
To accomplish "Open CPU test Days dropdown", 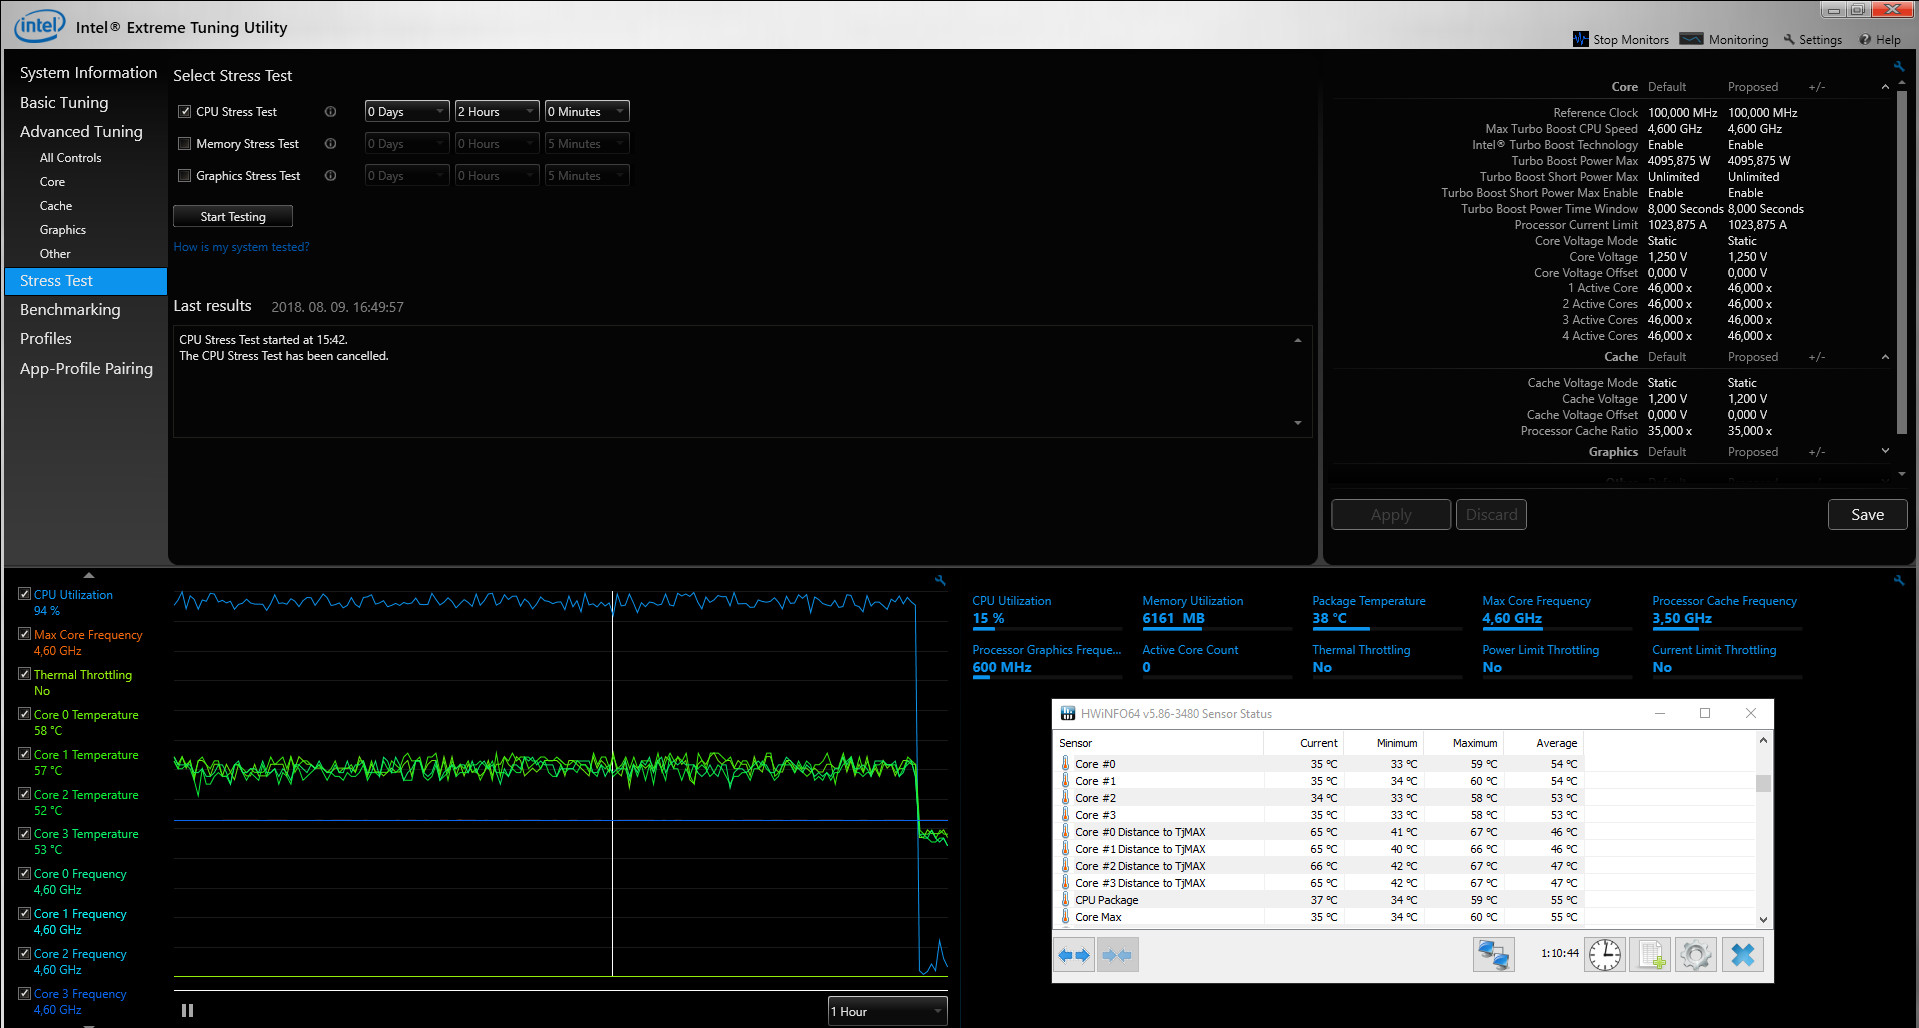I will coord(407,112).
